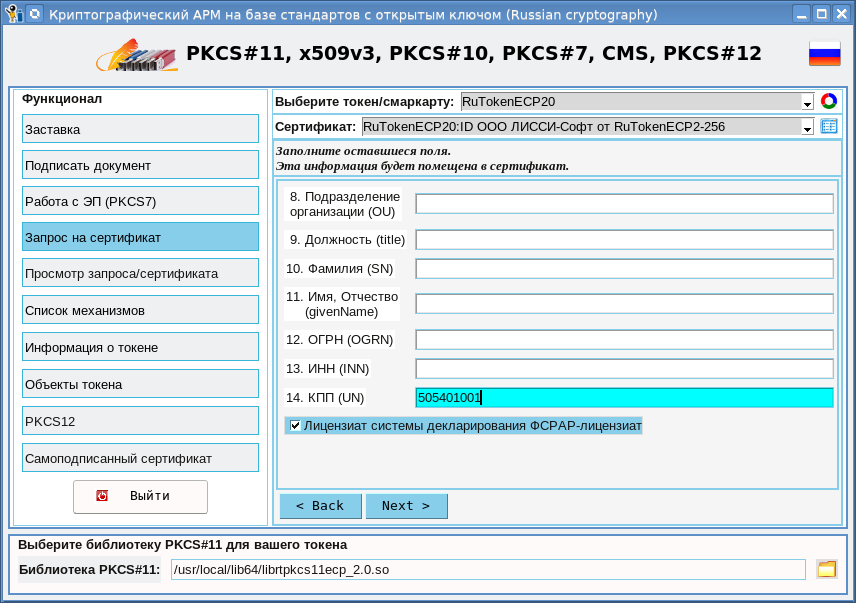This screenshot has height=603, width=856.
Task: Expand the Сертификат dropdown arrow
Action: point(807,128)
